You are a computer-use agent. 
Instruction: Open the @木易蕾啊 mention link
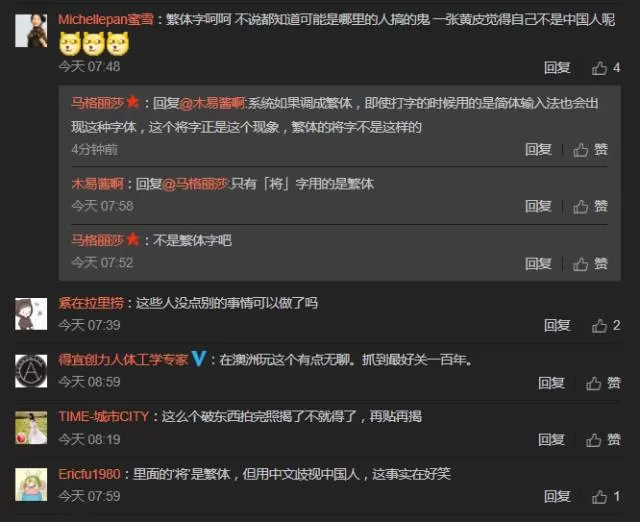(x=212, y=103)
